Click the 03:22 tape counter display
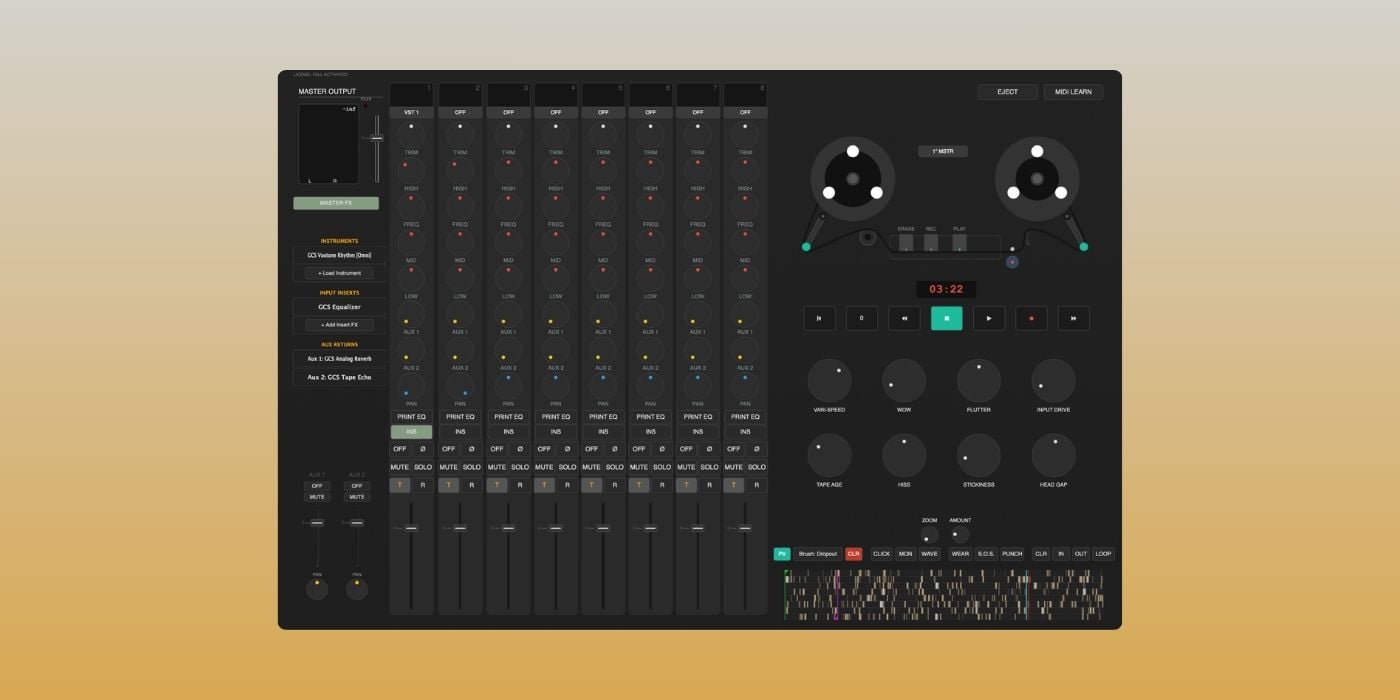 tap(946, 289)
